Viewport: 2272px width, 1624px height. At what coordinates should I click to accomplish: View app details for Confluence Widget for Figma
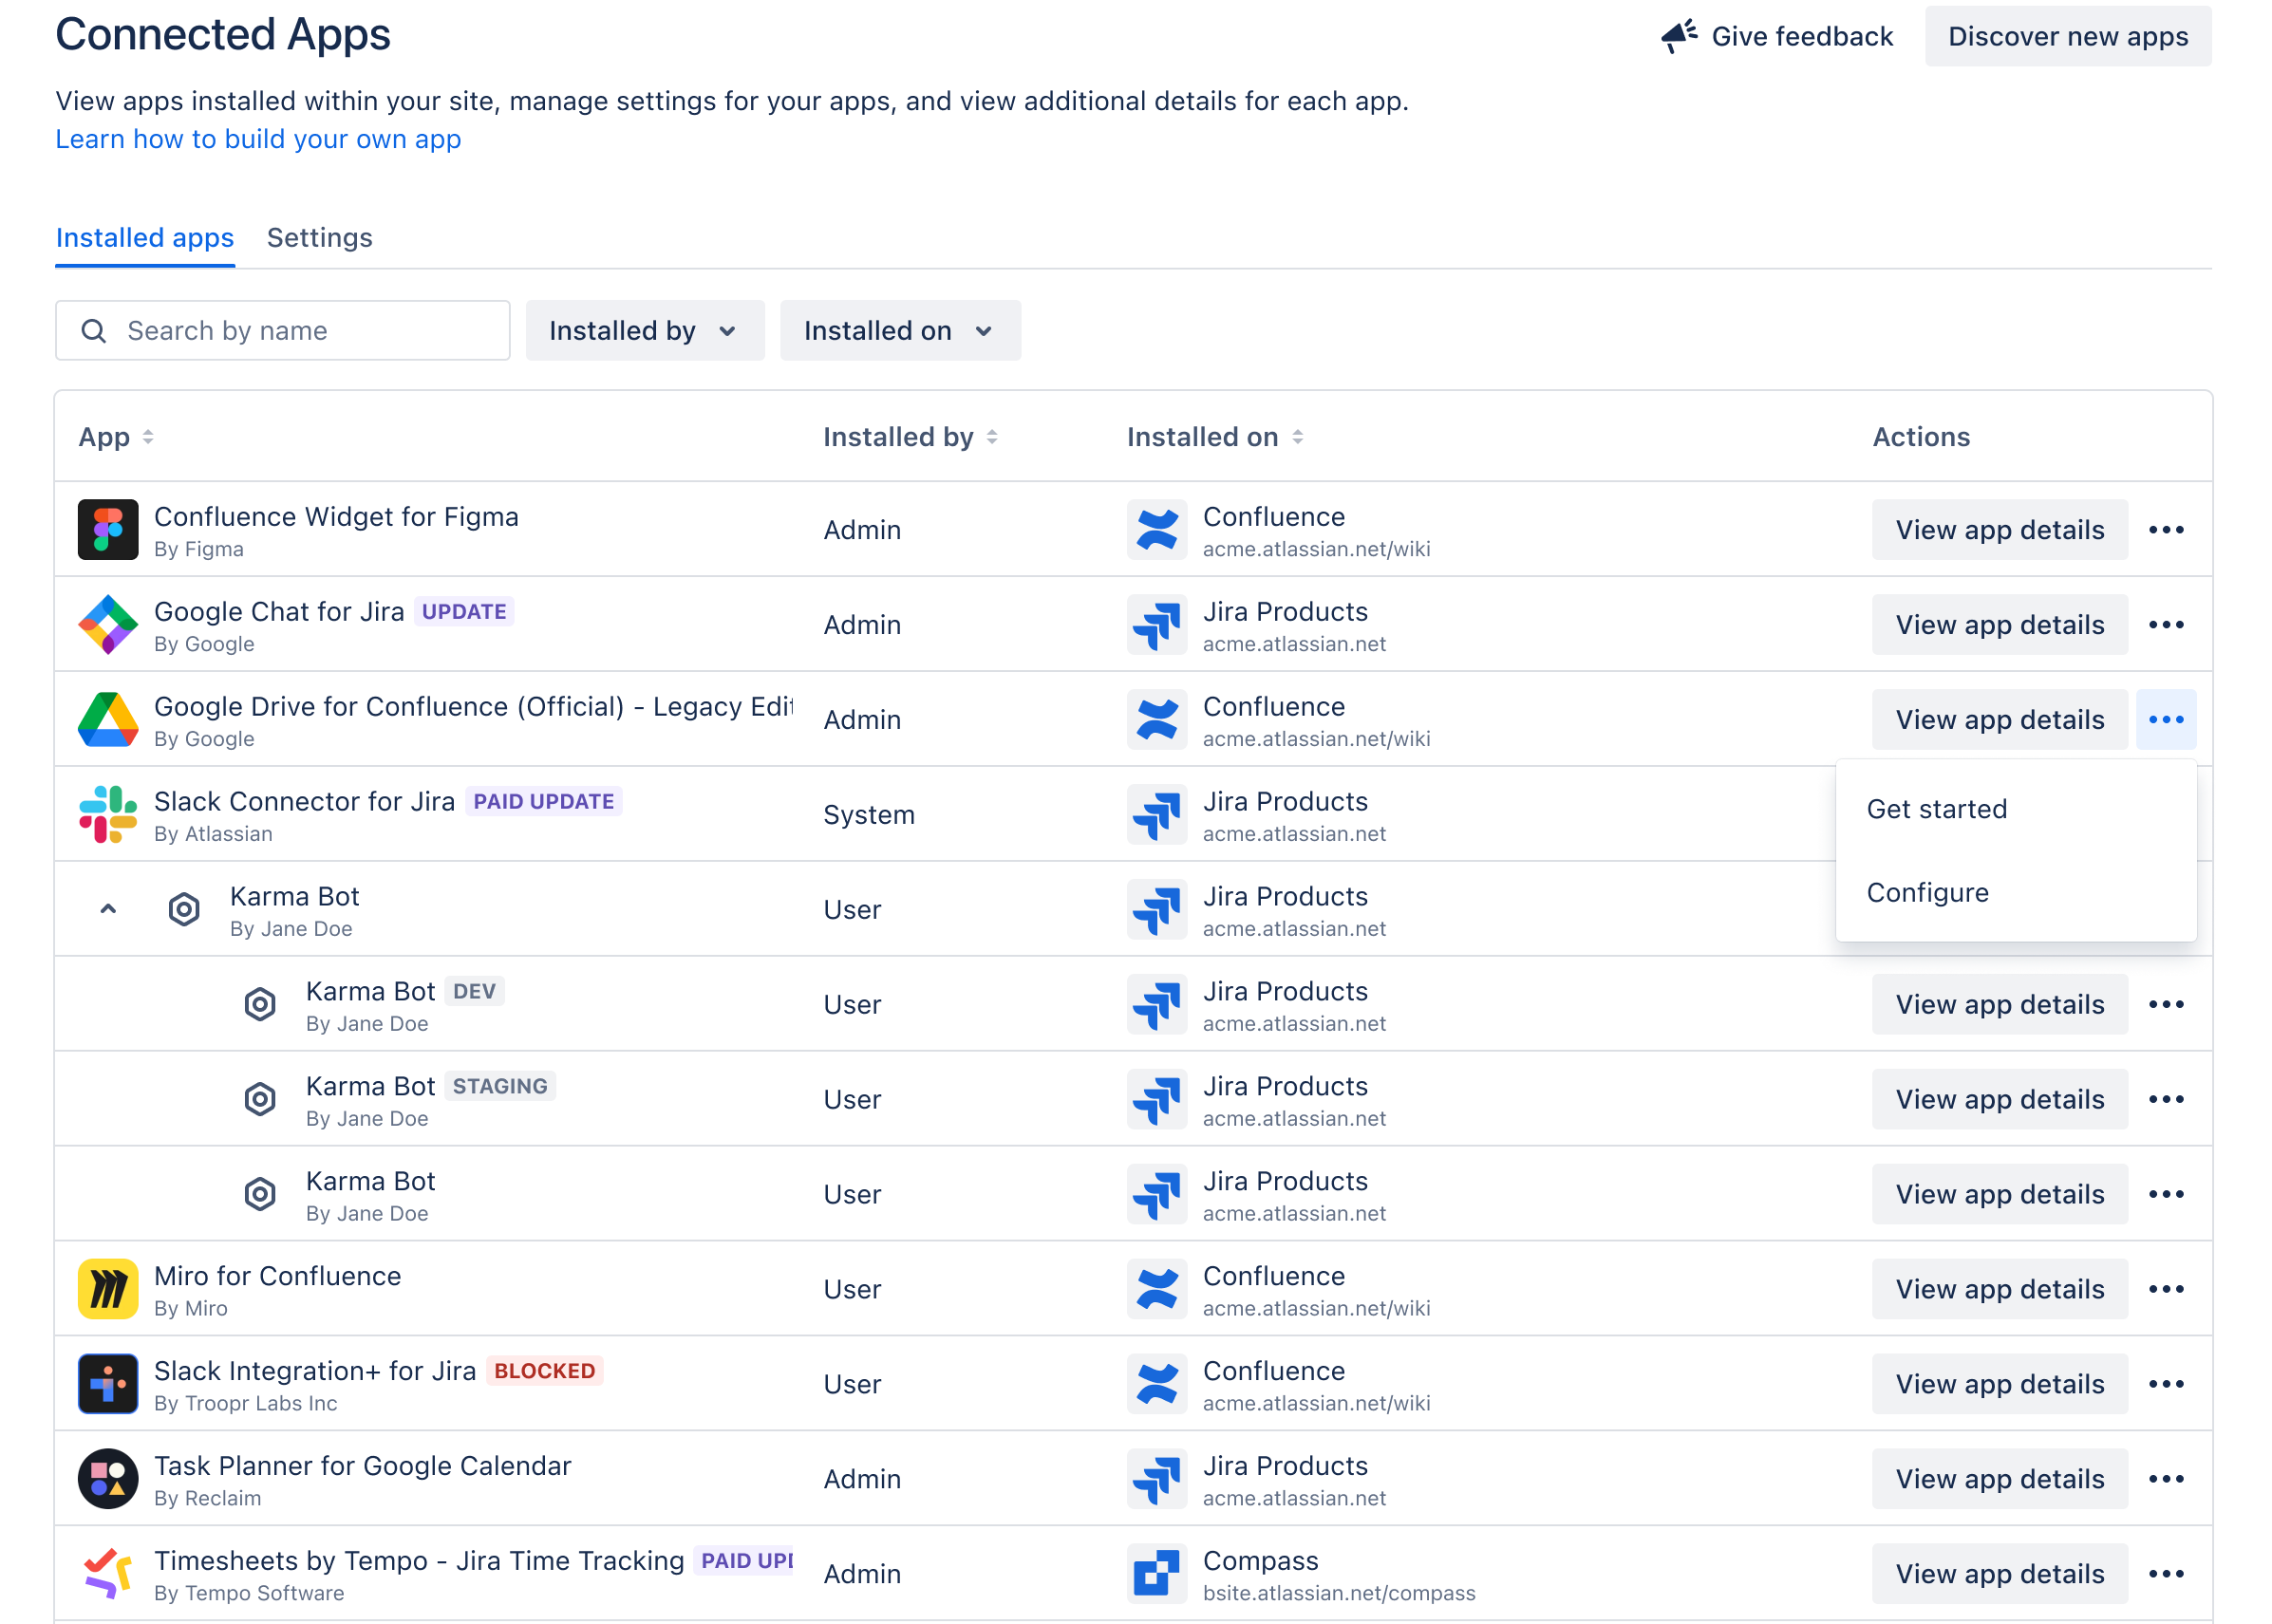click(2000, 530)
